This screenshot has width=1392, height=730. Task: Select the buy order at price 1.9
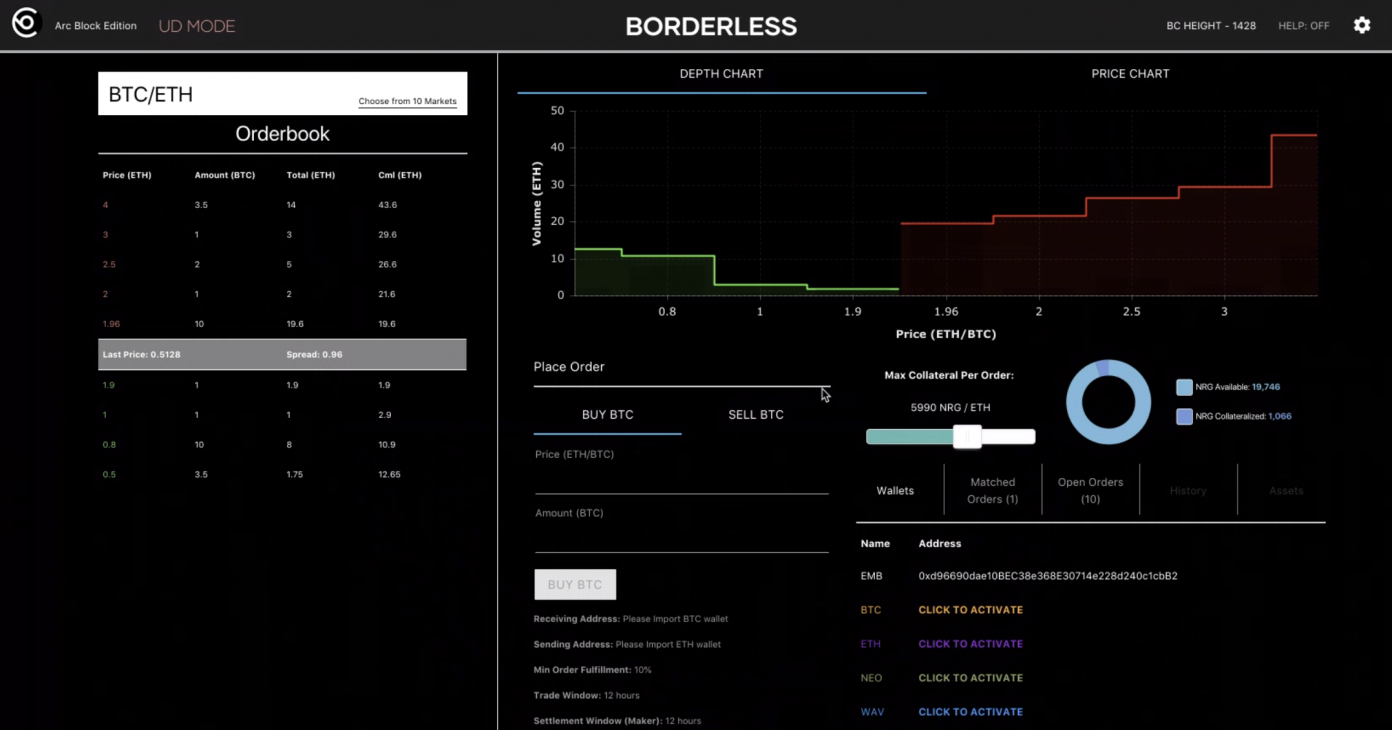pyautogui.click(x=282, y=385)
